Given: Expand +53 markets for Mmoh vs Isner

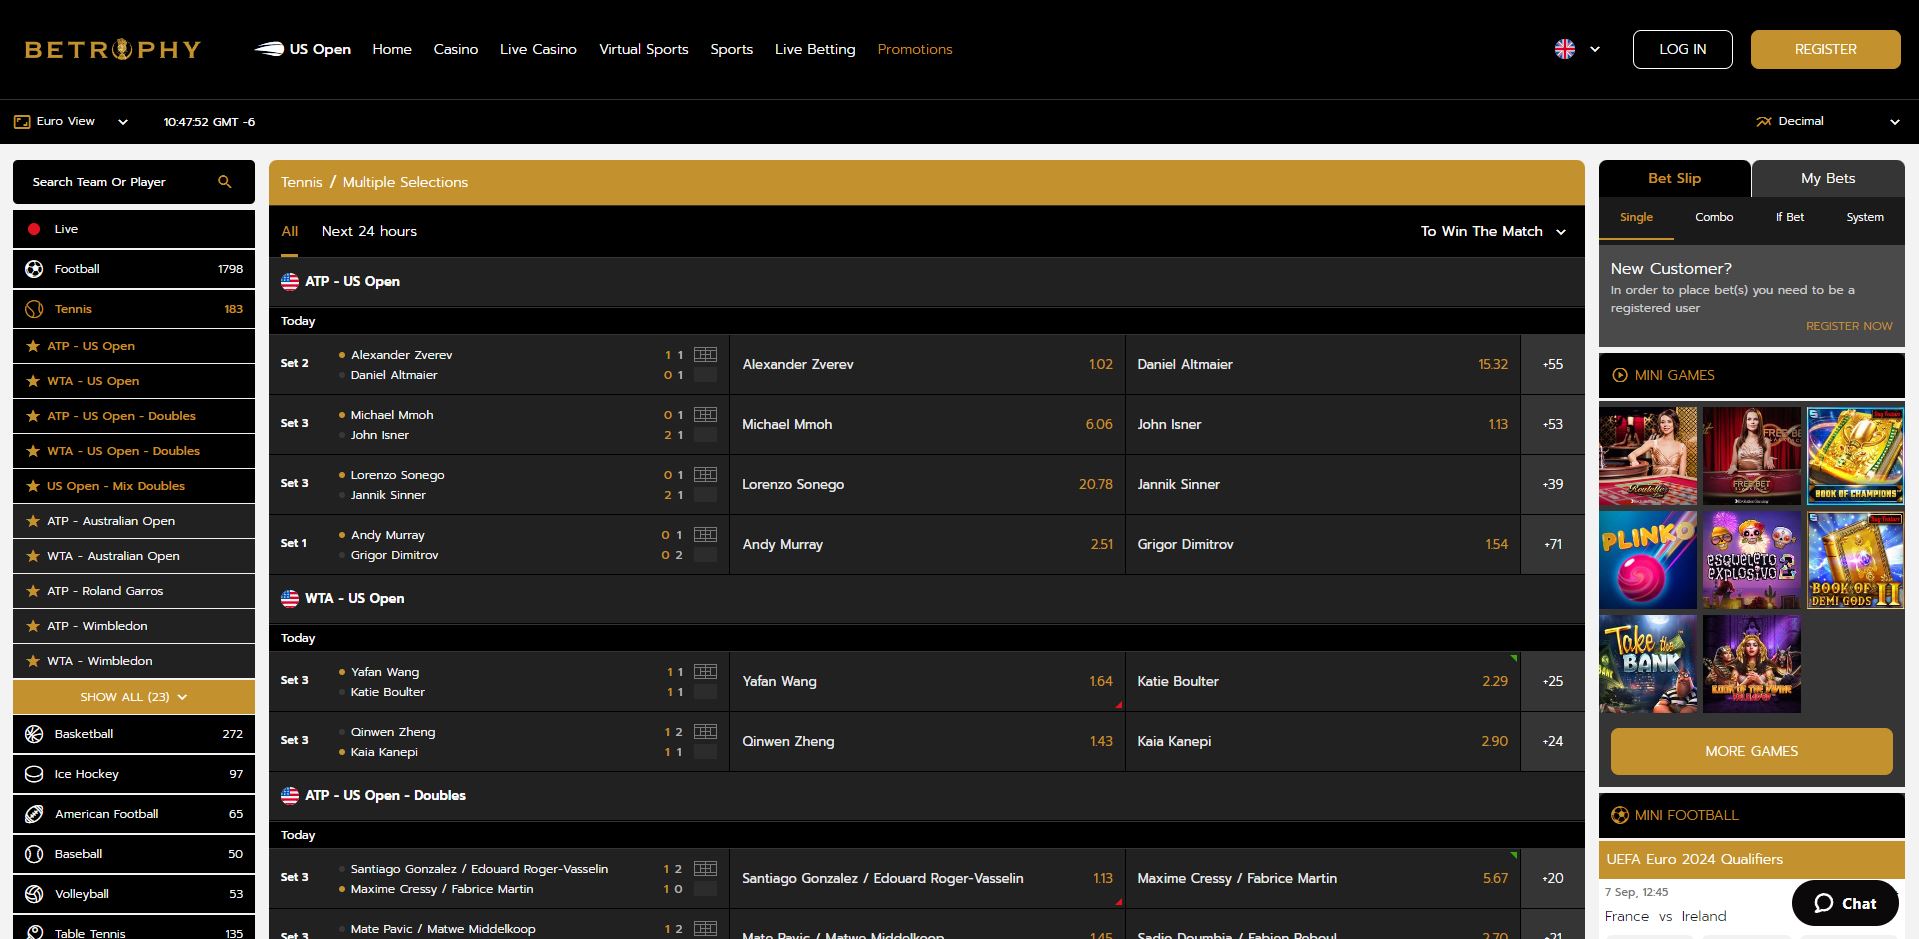Looking at the screenshot, I should coord(1553,424).
